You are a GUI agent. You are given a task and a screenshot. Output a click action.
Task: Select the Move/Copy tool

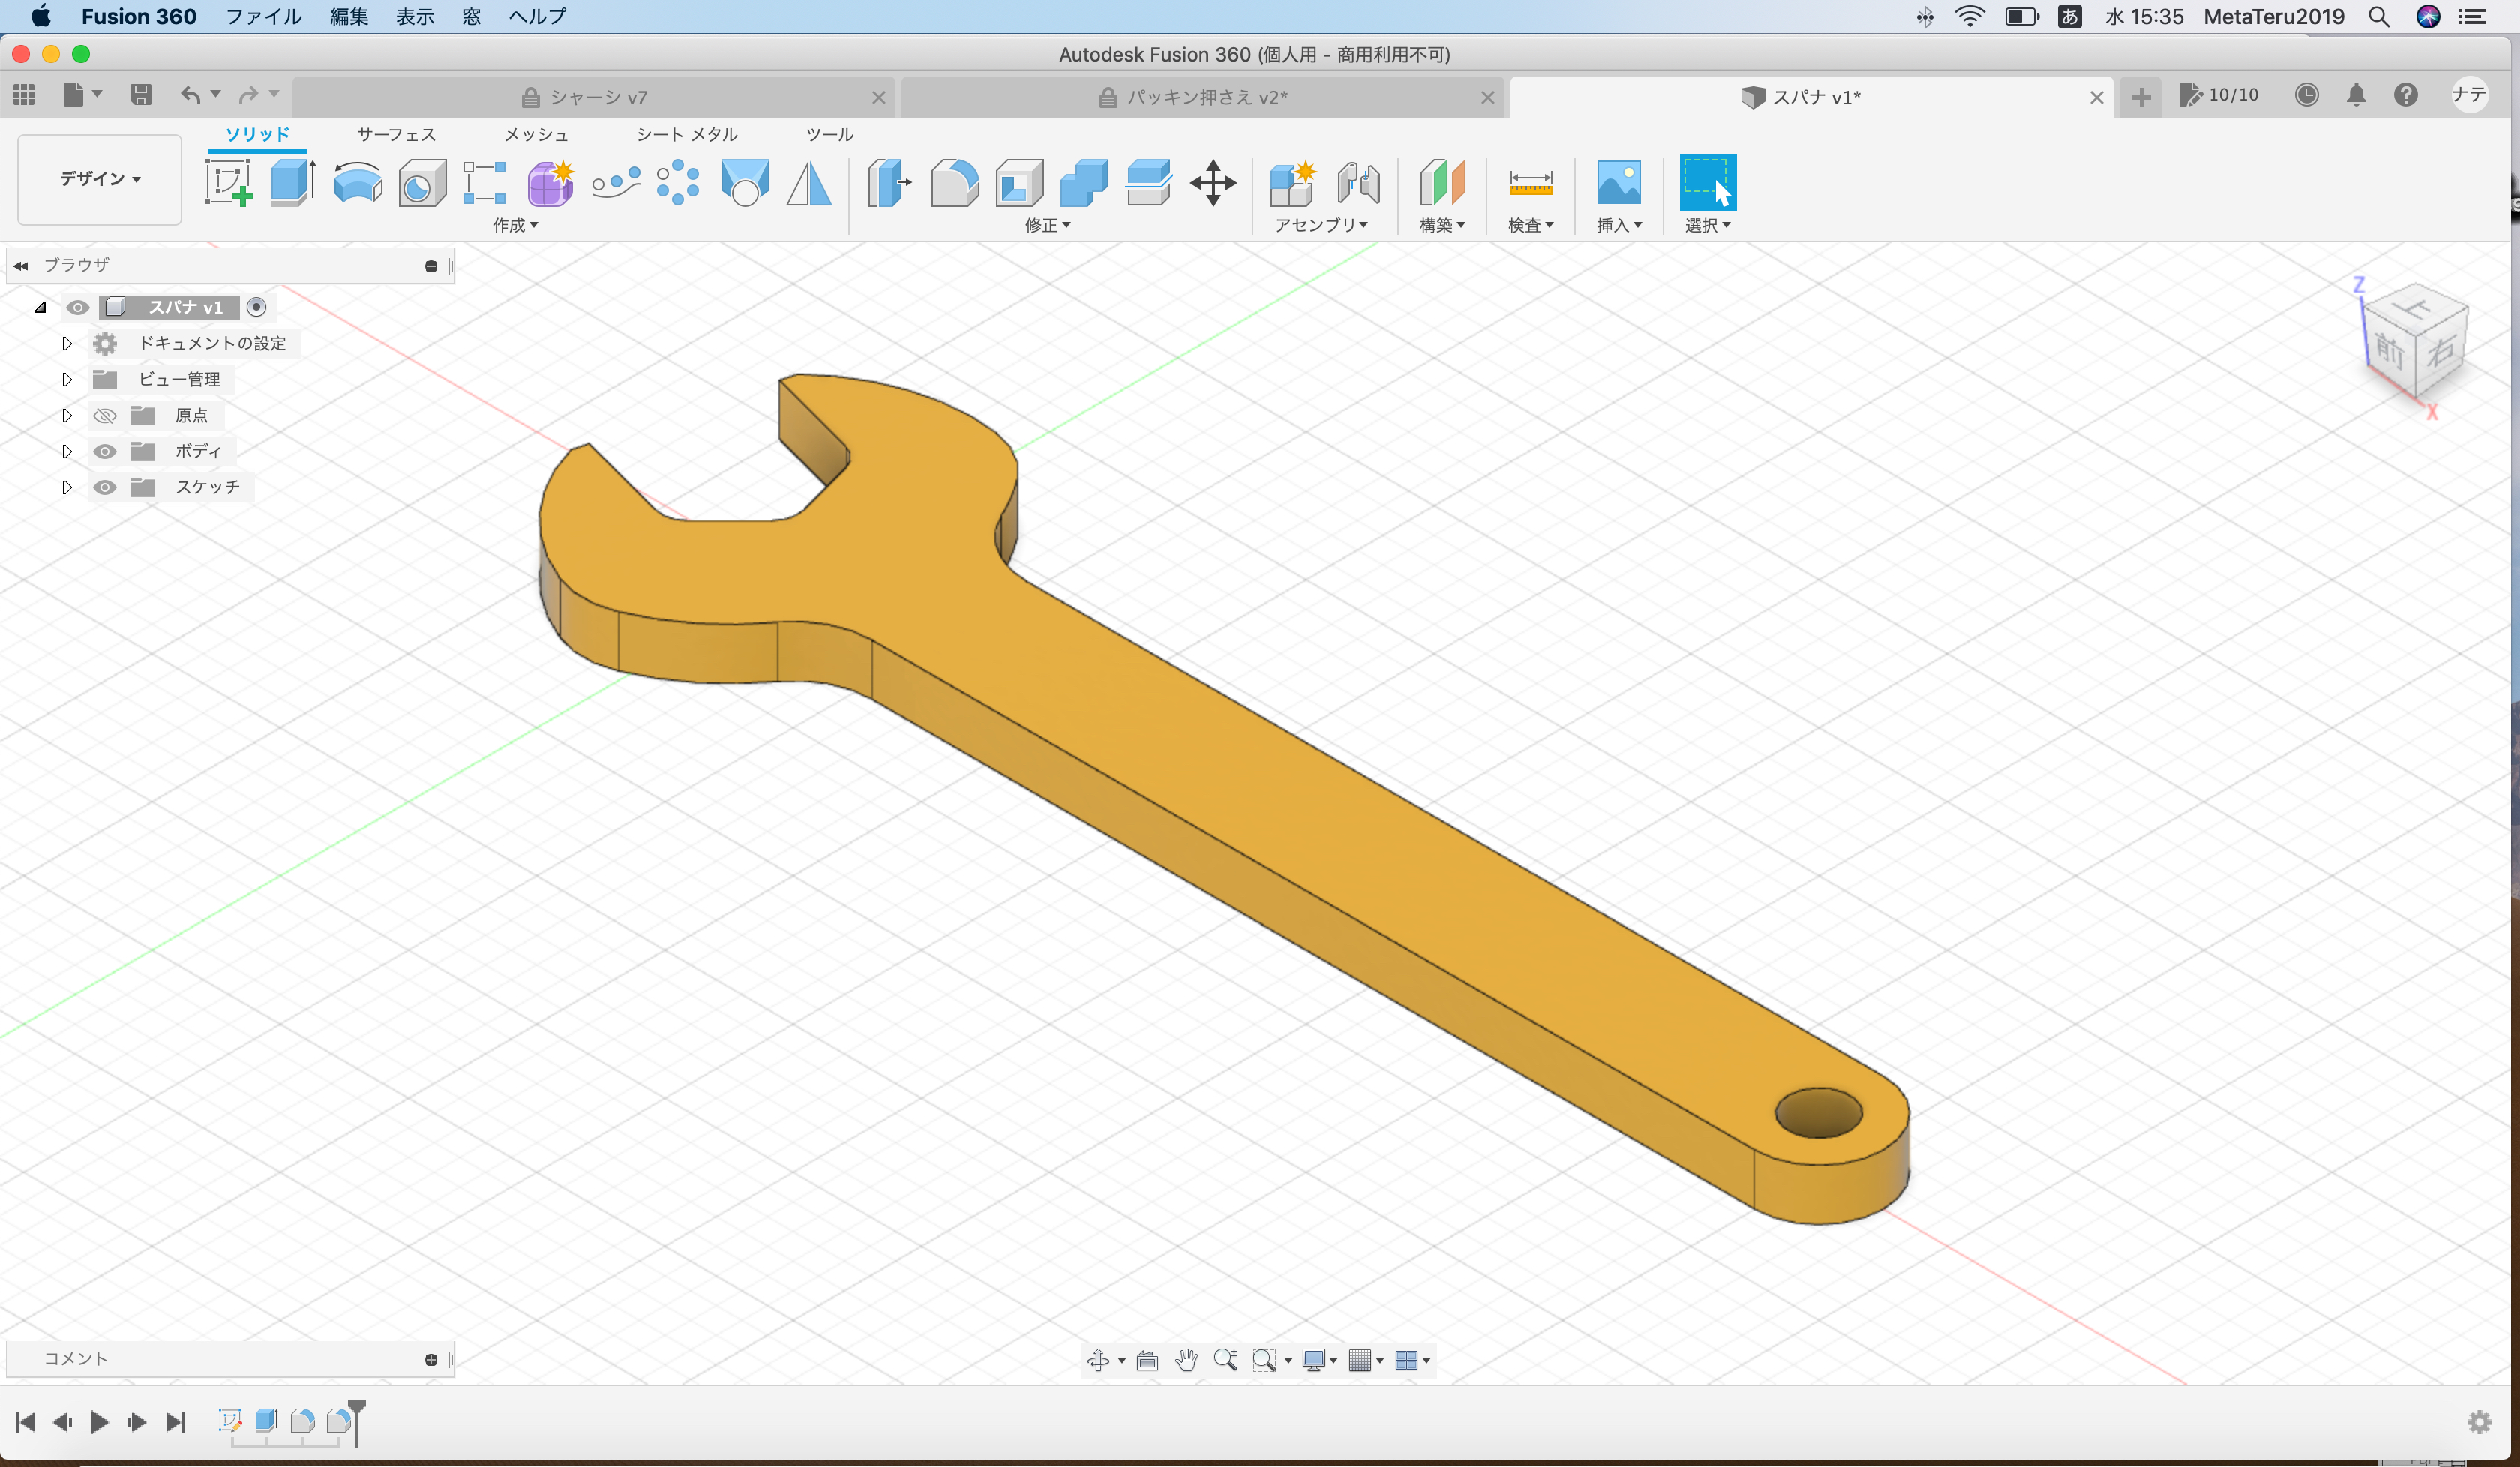(x=1213, y=183)
